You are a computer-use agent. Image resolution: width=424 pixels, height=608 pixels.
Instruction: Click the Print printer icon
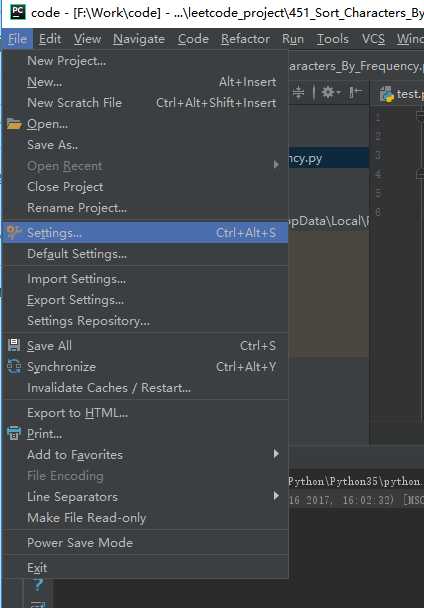coord(14,433)
